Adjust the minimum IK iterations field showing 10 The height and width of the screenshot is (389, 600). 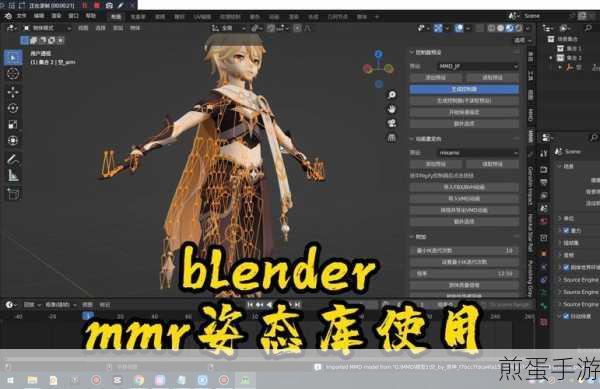coord(464,251)
